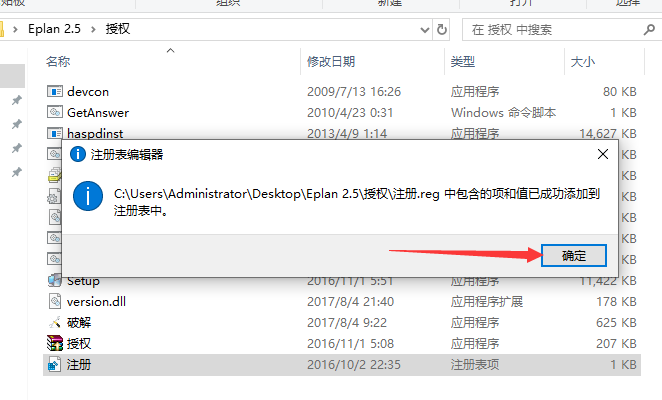The height and width of the screenshot is (400, 662).
Task: Select the Setup installer icon
Action: 54,280
